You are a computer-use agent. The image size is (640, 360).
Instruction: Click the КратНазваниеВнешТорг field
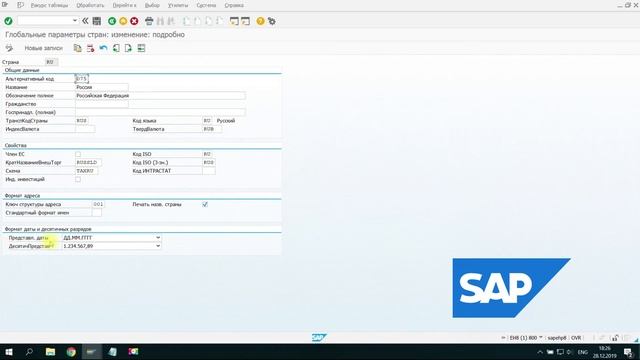pos(88,162)
